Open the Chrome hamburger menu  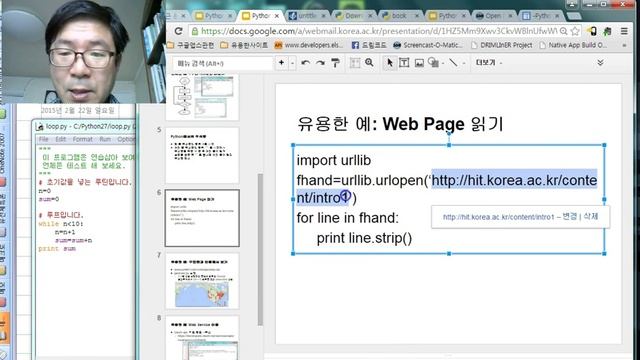coord(624,31)
